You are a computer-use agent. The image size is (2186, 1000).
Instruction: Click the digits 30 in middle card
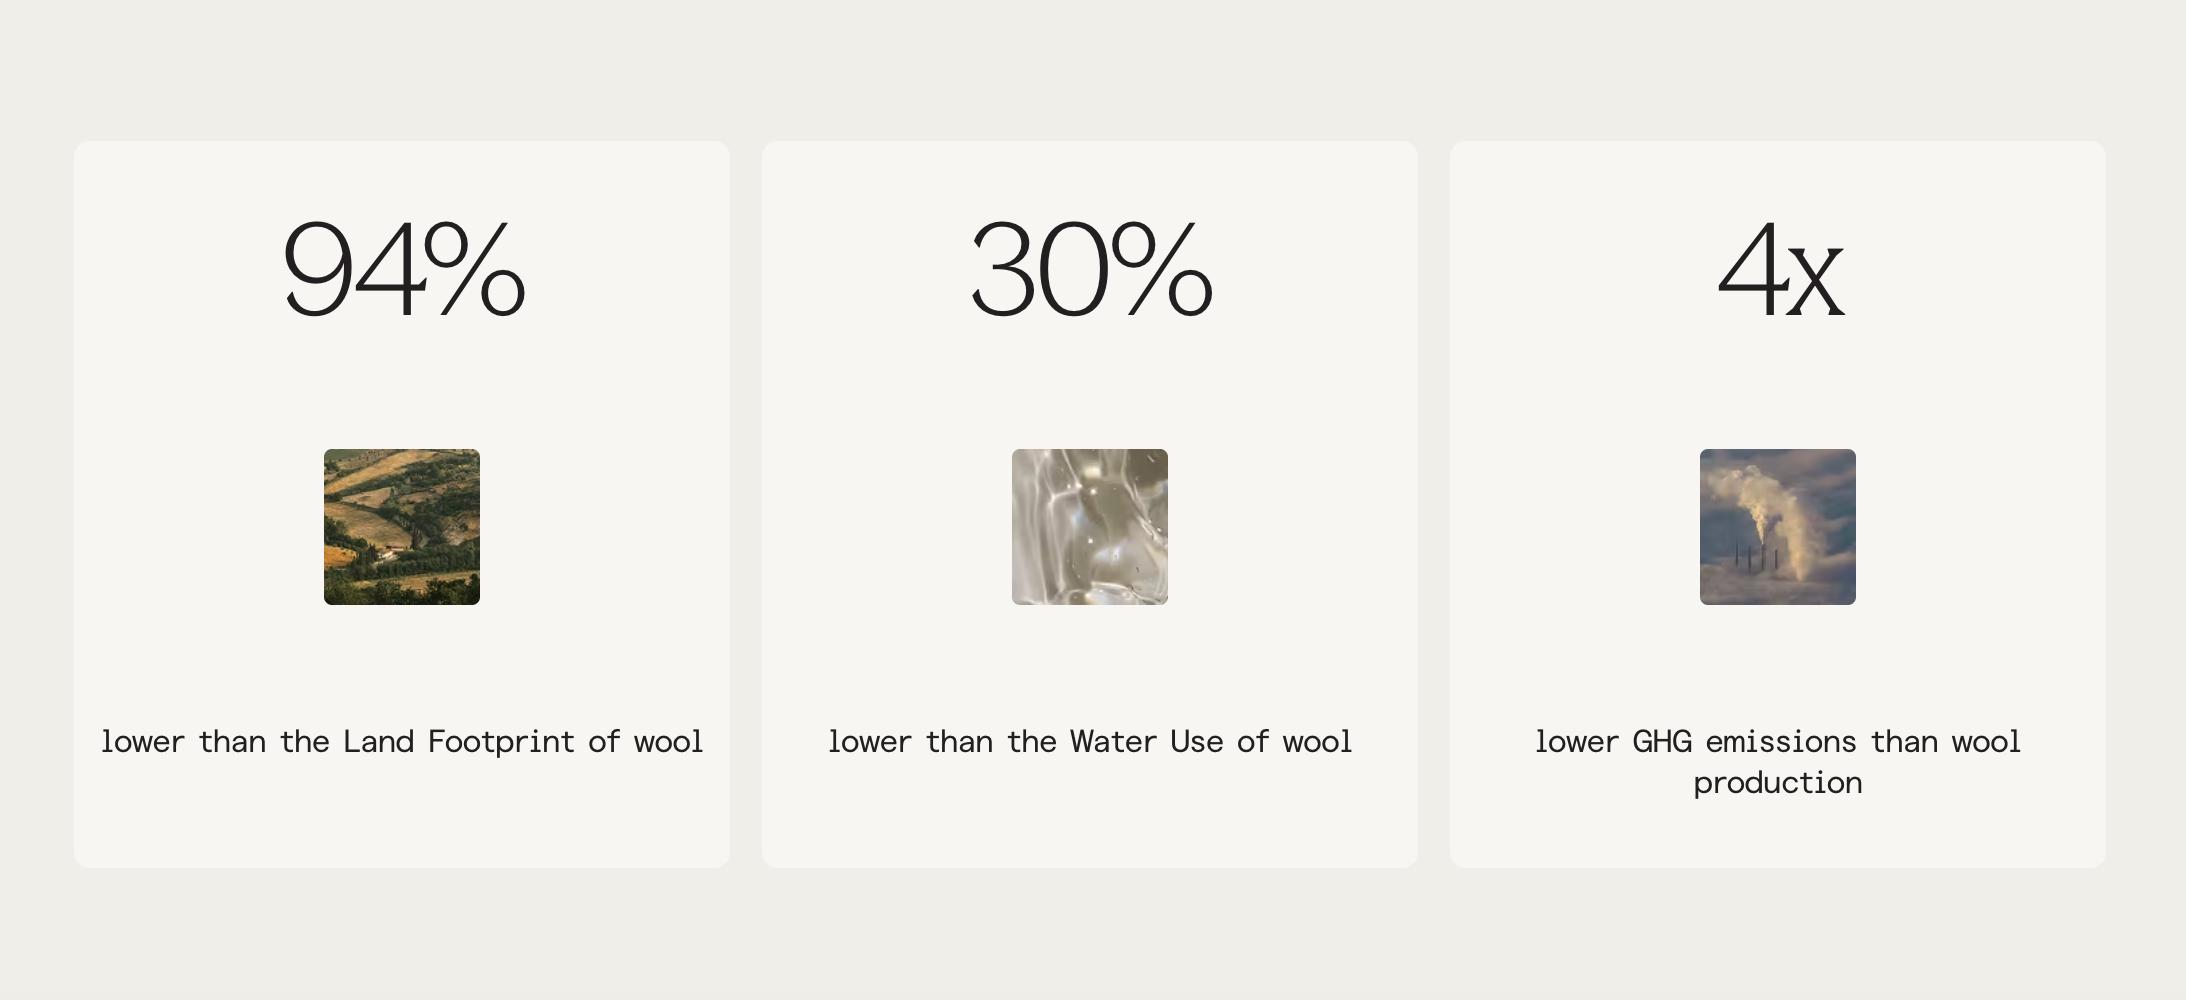1040,270
